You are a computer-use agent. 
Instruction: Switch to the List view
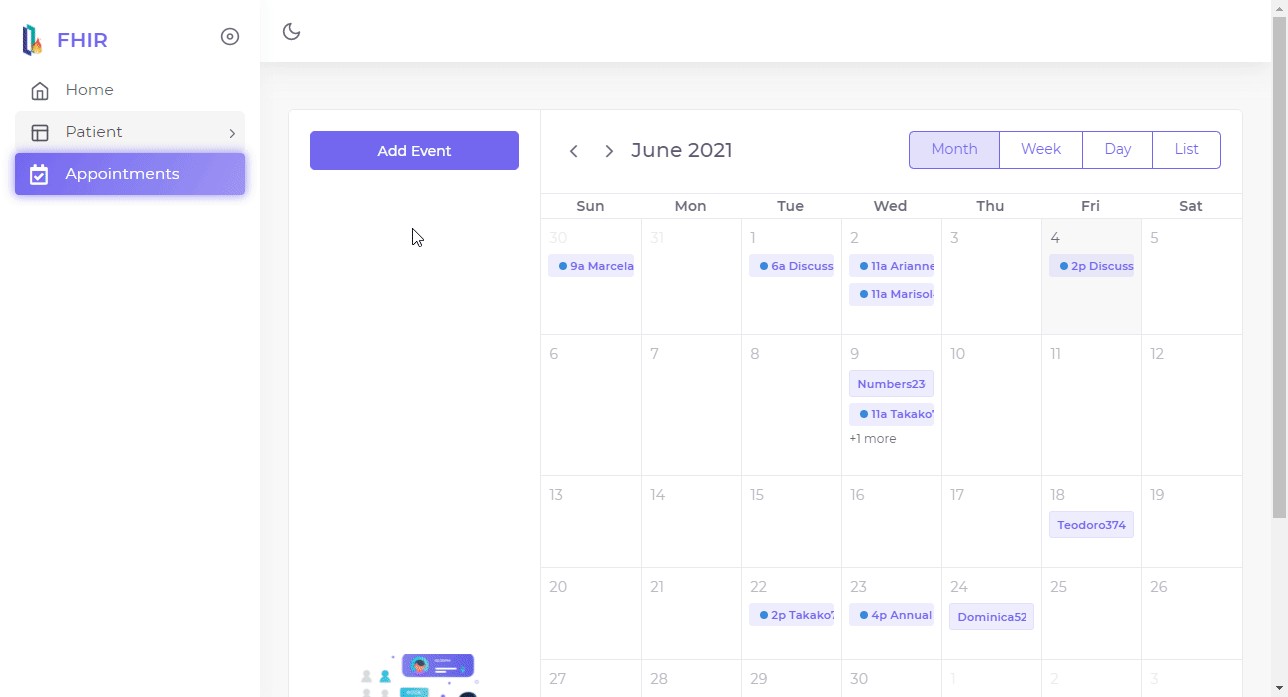coord(1186,150)
